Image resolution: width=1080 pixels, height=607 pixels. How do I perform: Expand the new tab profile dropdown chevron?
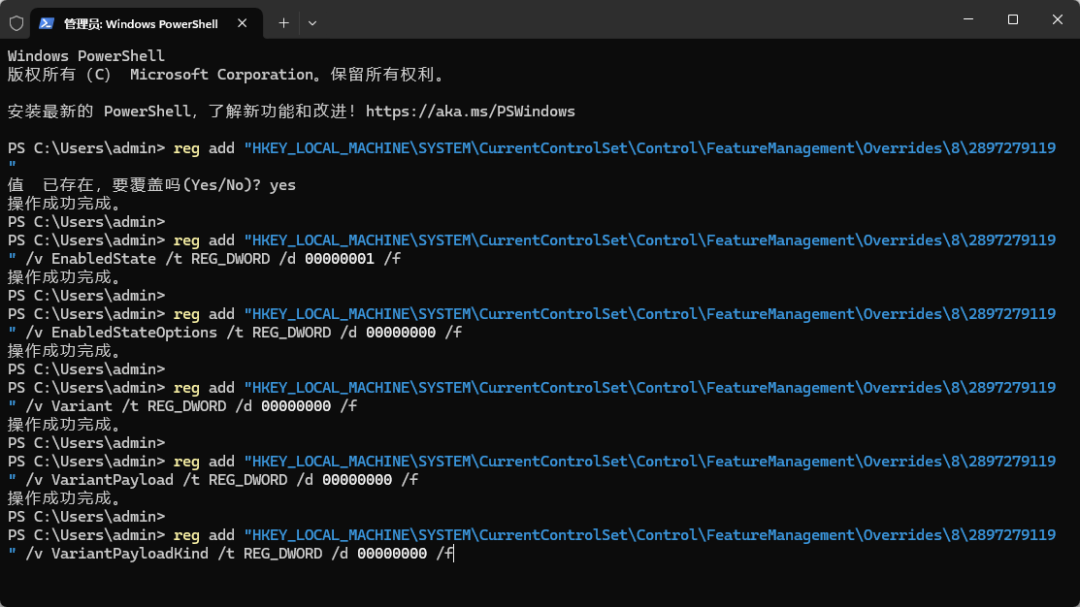click(x=312, y=22)
